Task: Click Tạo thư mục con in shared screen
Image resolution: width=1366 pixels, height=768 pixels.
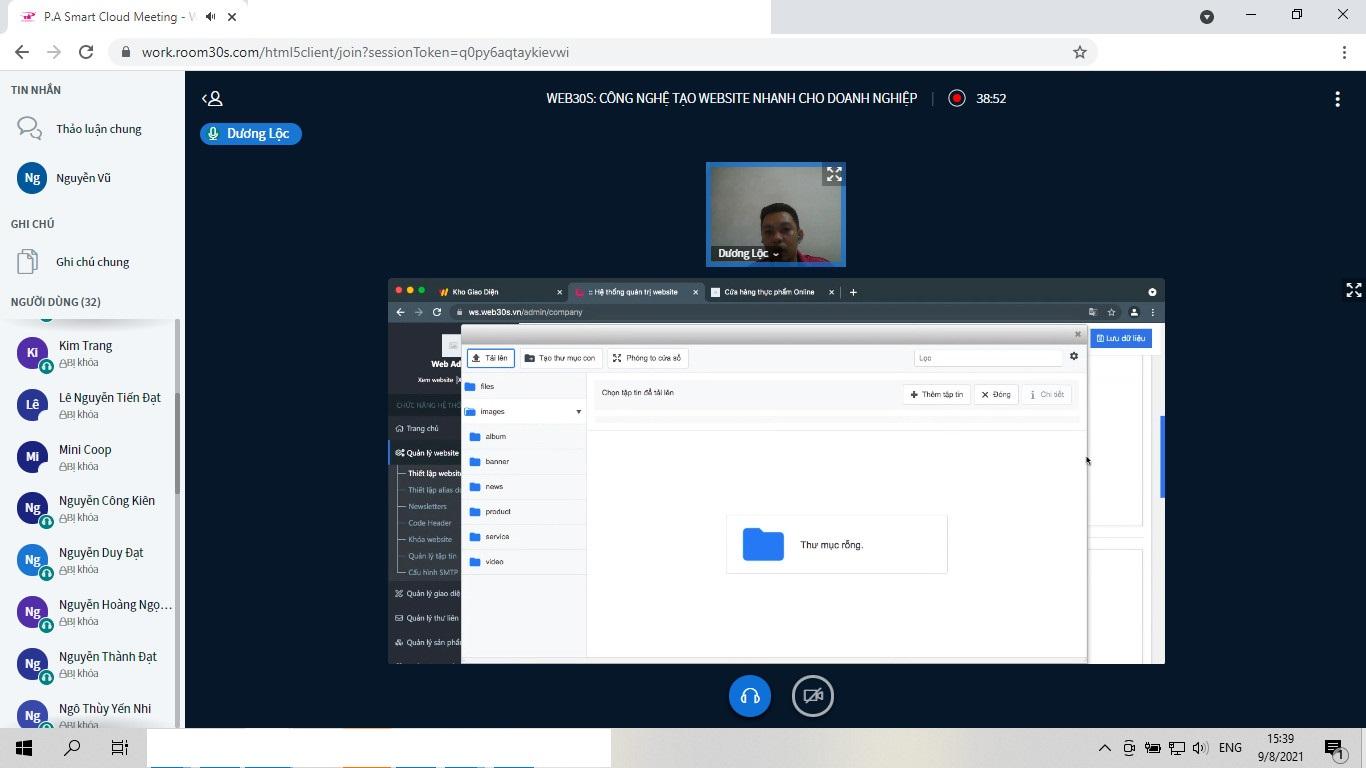Action: coord(560,358)
